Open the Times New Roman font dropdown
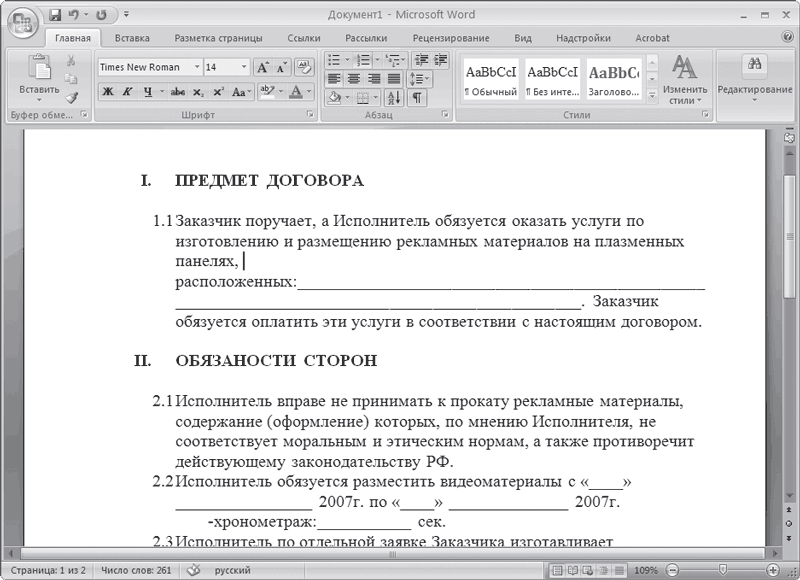Viewport: 800px width, 580px height. 197,67
